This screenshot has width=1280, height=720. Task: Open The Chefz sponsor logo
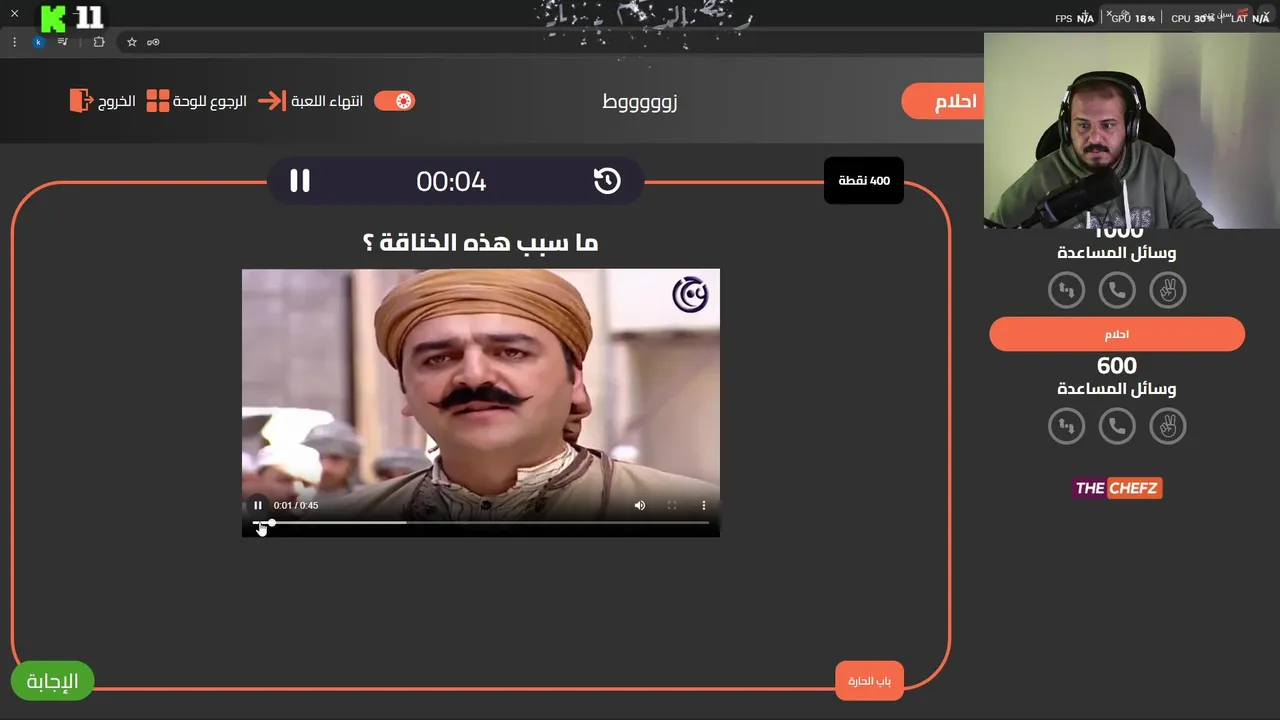pyautogui.click(x=1117, y=488)
